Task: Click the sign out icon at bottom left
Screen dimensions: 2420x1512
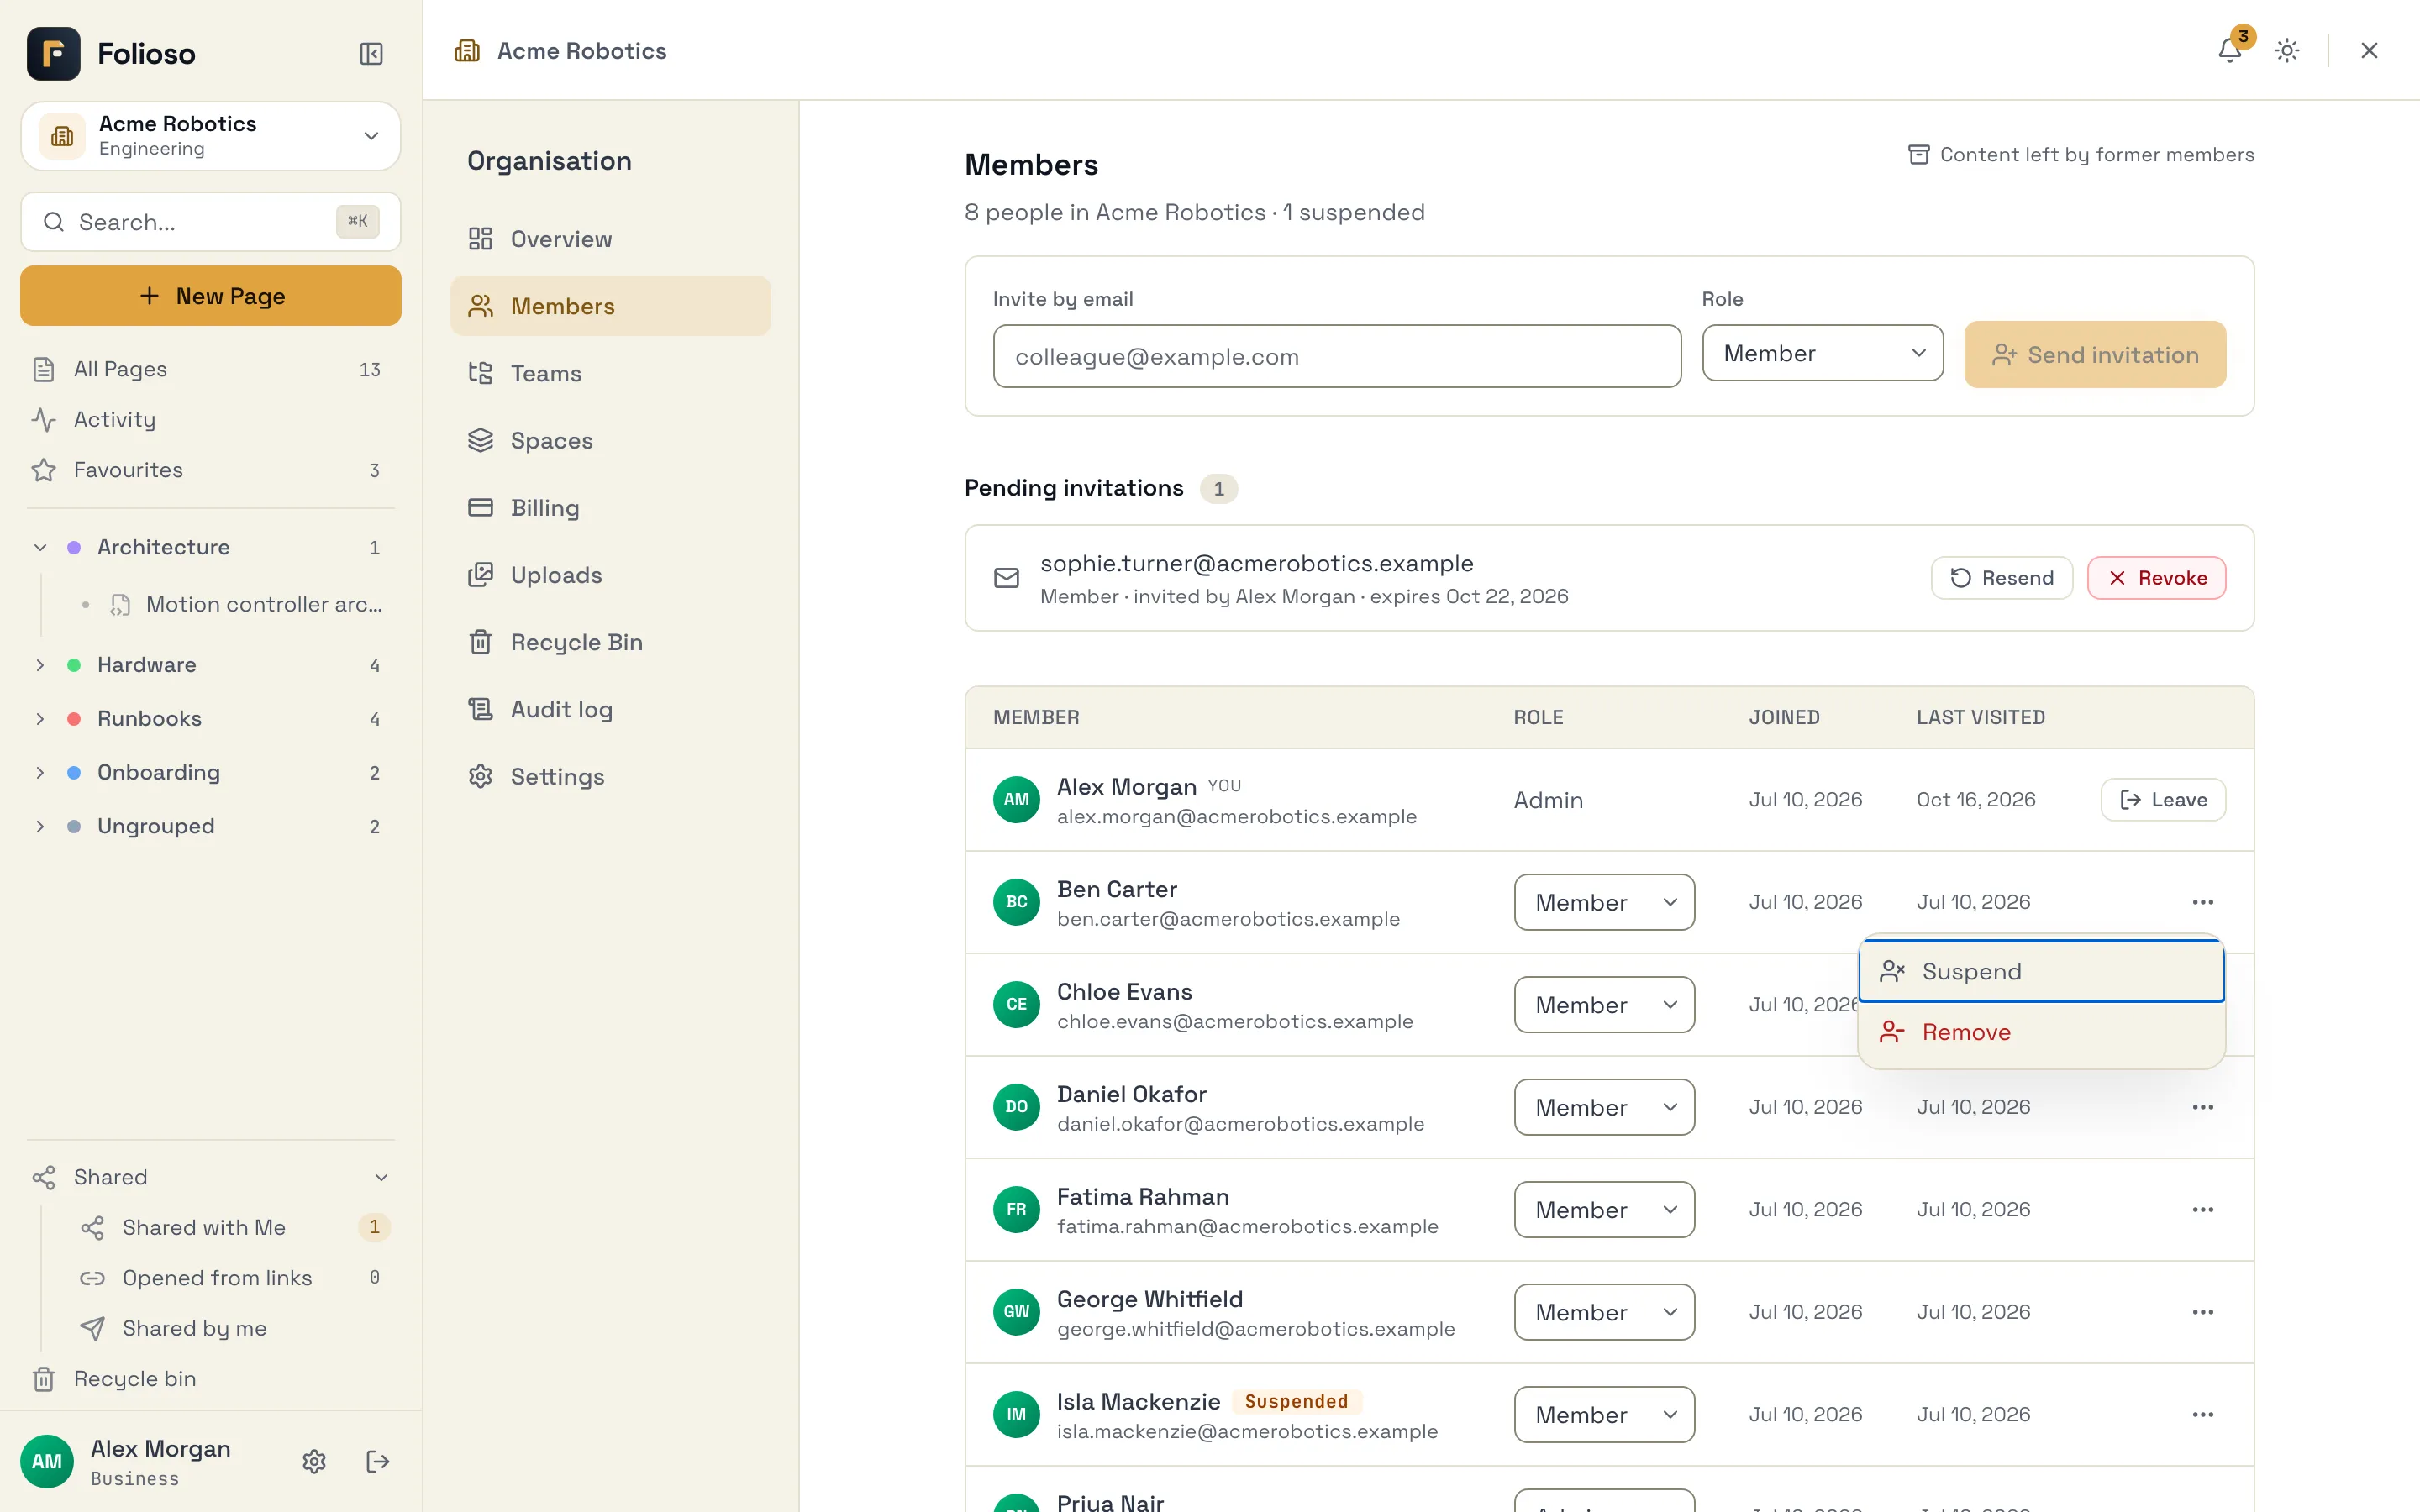Action: pyautogui.click(x=378, y=1461)
